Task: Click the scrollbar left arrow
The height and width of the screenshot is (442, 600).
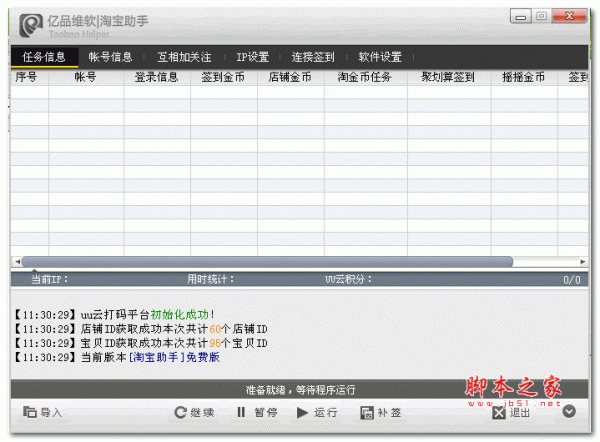Action: click(x=17, y=262)
